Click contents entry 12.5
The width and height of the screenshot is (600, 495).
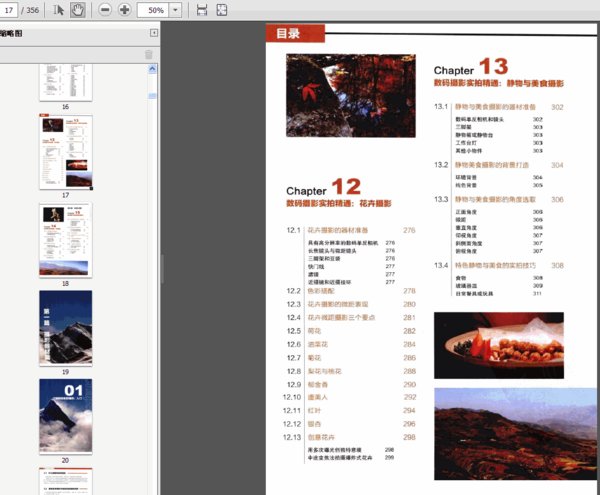click(351, 331)
